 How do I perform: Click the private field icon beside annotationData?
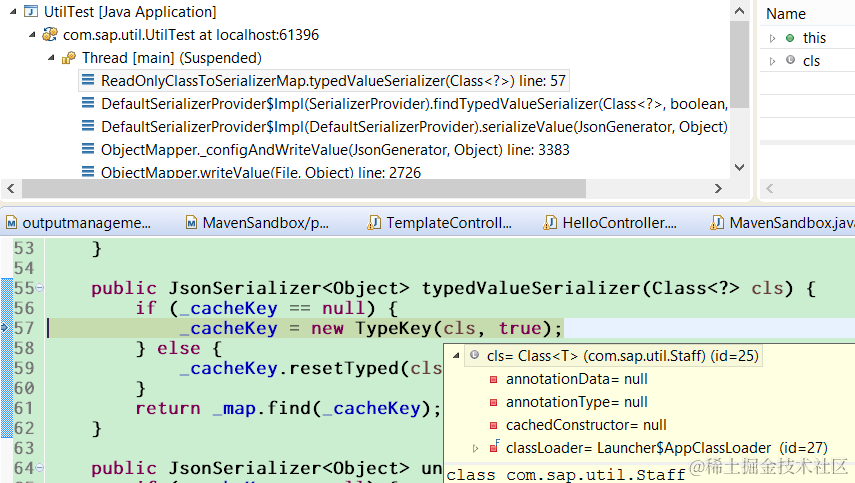pos(493,379)
